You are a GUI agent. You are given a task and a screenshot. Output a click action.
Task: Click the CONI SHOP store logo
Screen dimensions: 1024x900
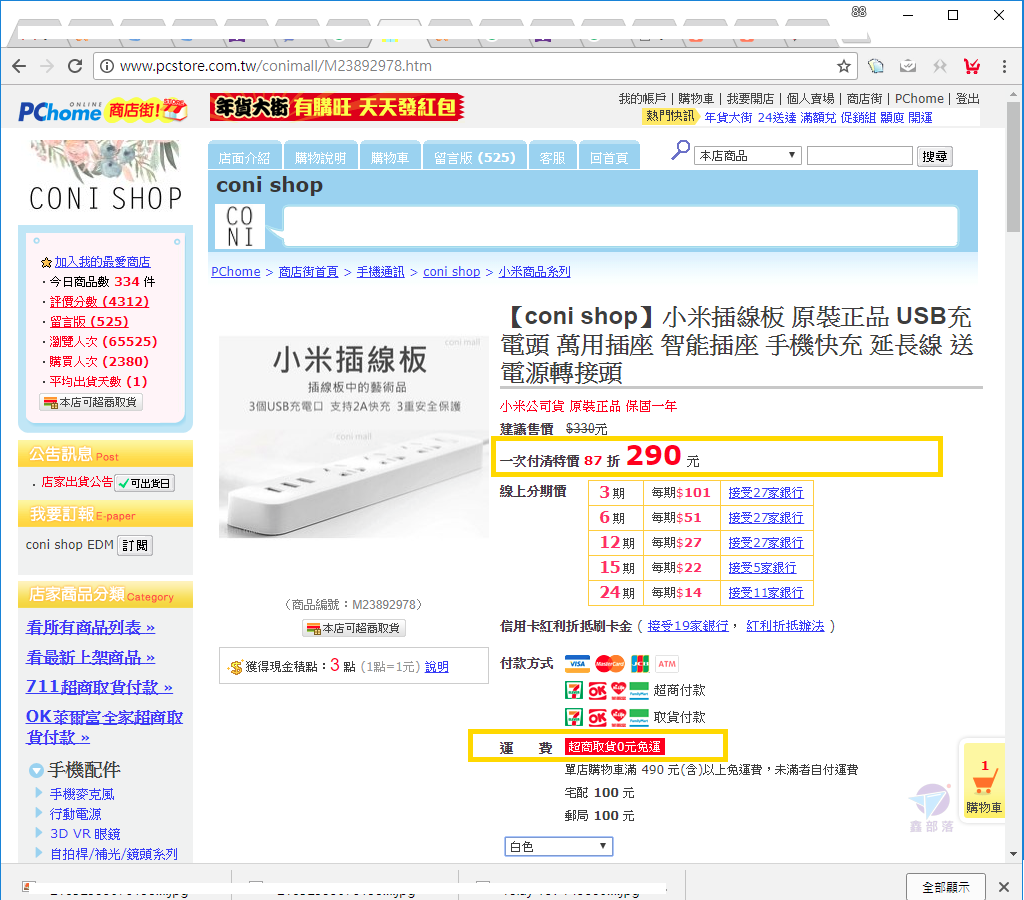point(105,177)
